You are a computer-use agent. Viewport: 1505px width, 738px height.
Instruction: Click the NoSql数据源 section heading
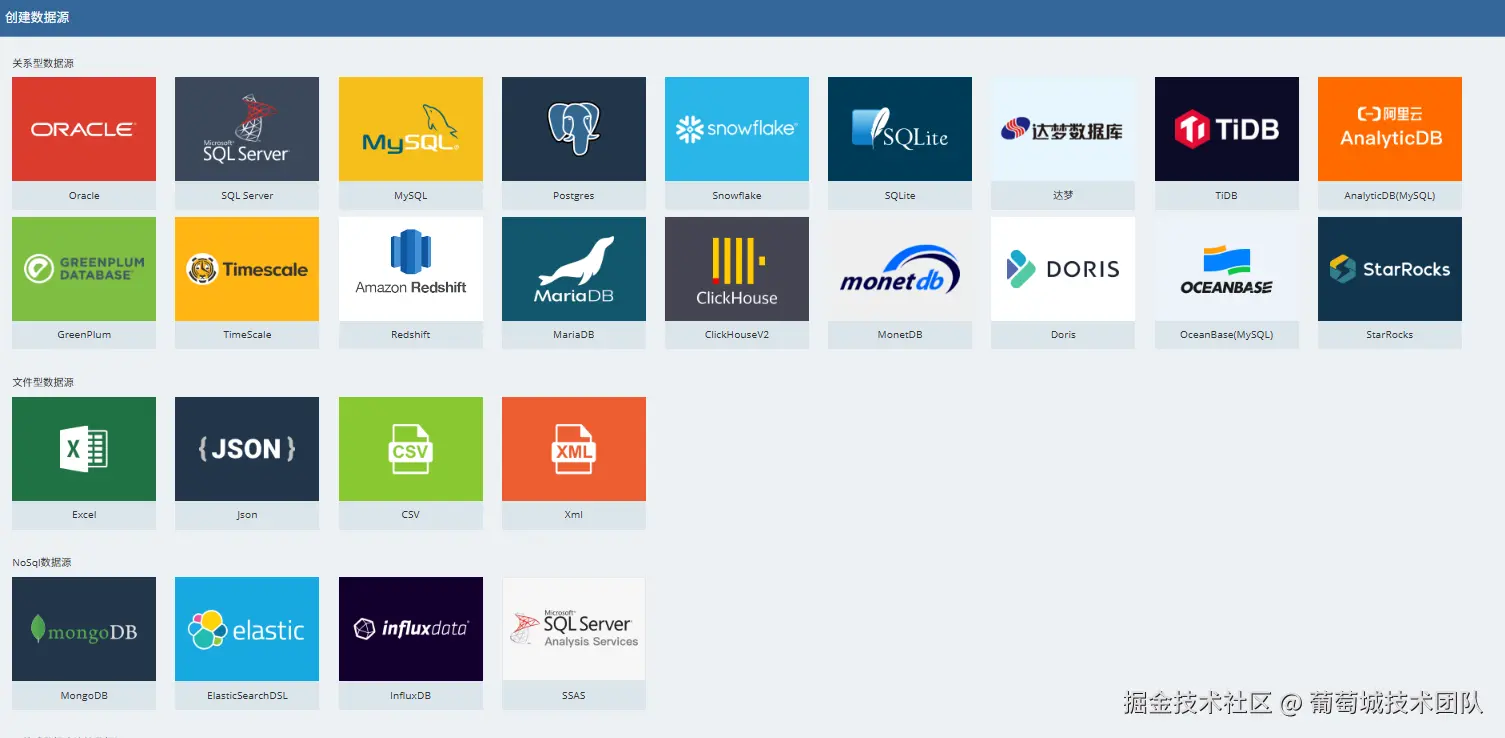coord(42,562)
